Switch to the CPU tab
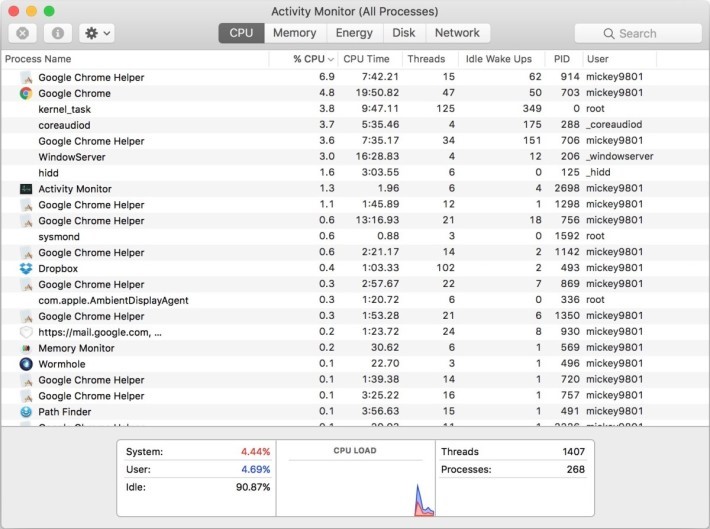The image size is (710, 529). [241, 33]
